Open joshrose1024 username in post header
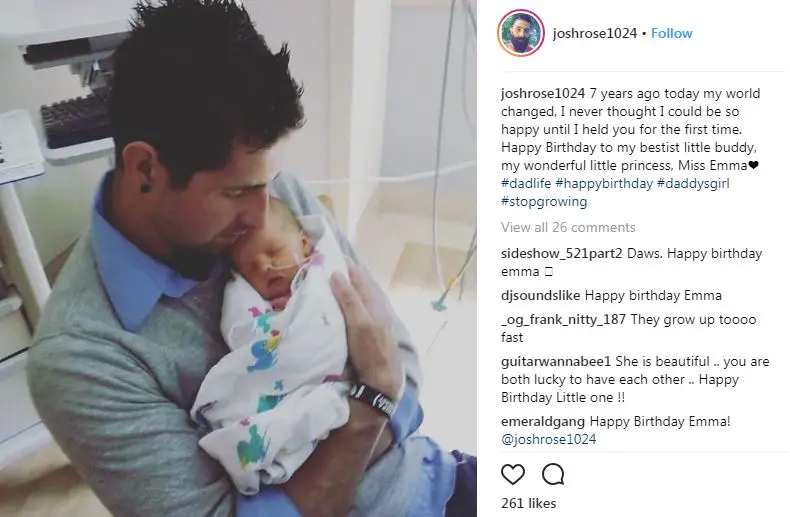The width and height of the screenshot is (790, 517). tap(595, 33)
